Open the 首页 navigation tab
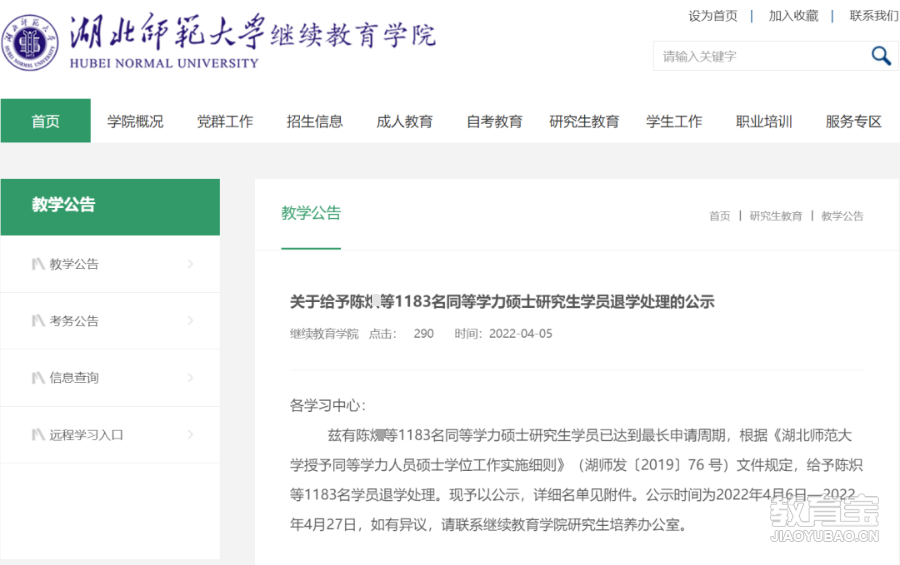900x565 pixels. coord(45,121)
